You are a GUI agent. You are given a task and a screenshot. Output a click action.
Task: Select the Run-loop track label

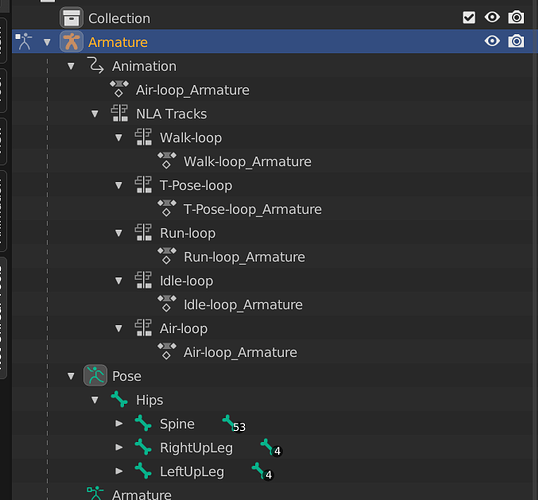click(x=188, y=233)
